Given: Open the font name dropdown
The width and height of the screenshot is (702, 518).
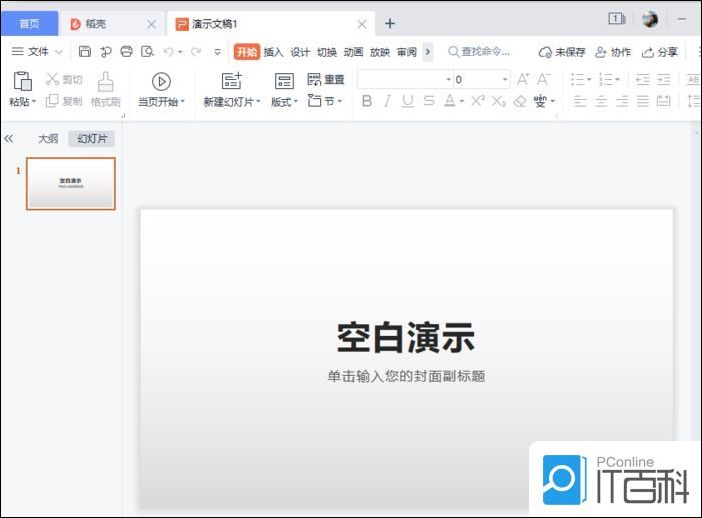Looking at the screenshot, I should [x=448, y=79].
